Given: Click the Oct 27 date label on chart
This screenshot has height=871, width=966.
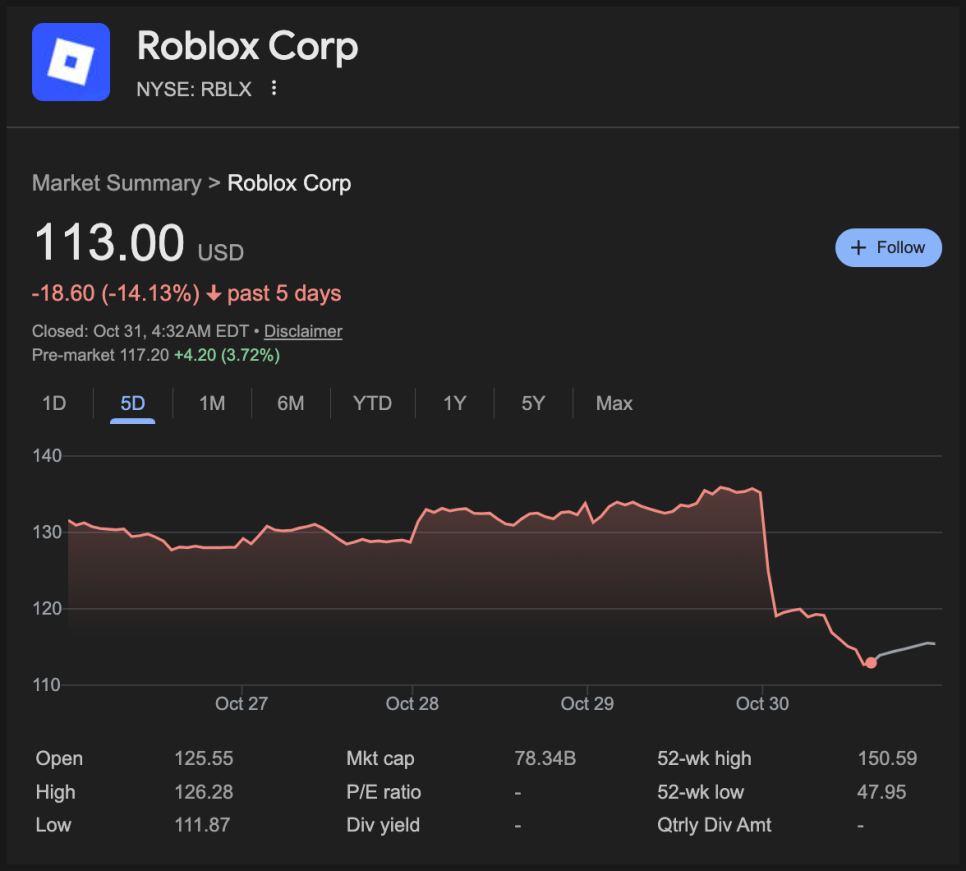Looking at the screenshot, I should point(242,704).
